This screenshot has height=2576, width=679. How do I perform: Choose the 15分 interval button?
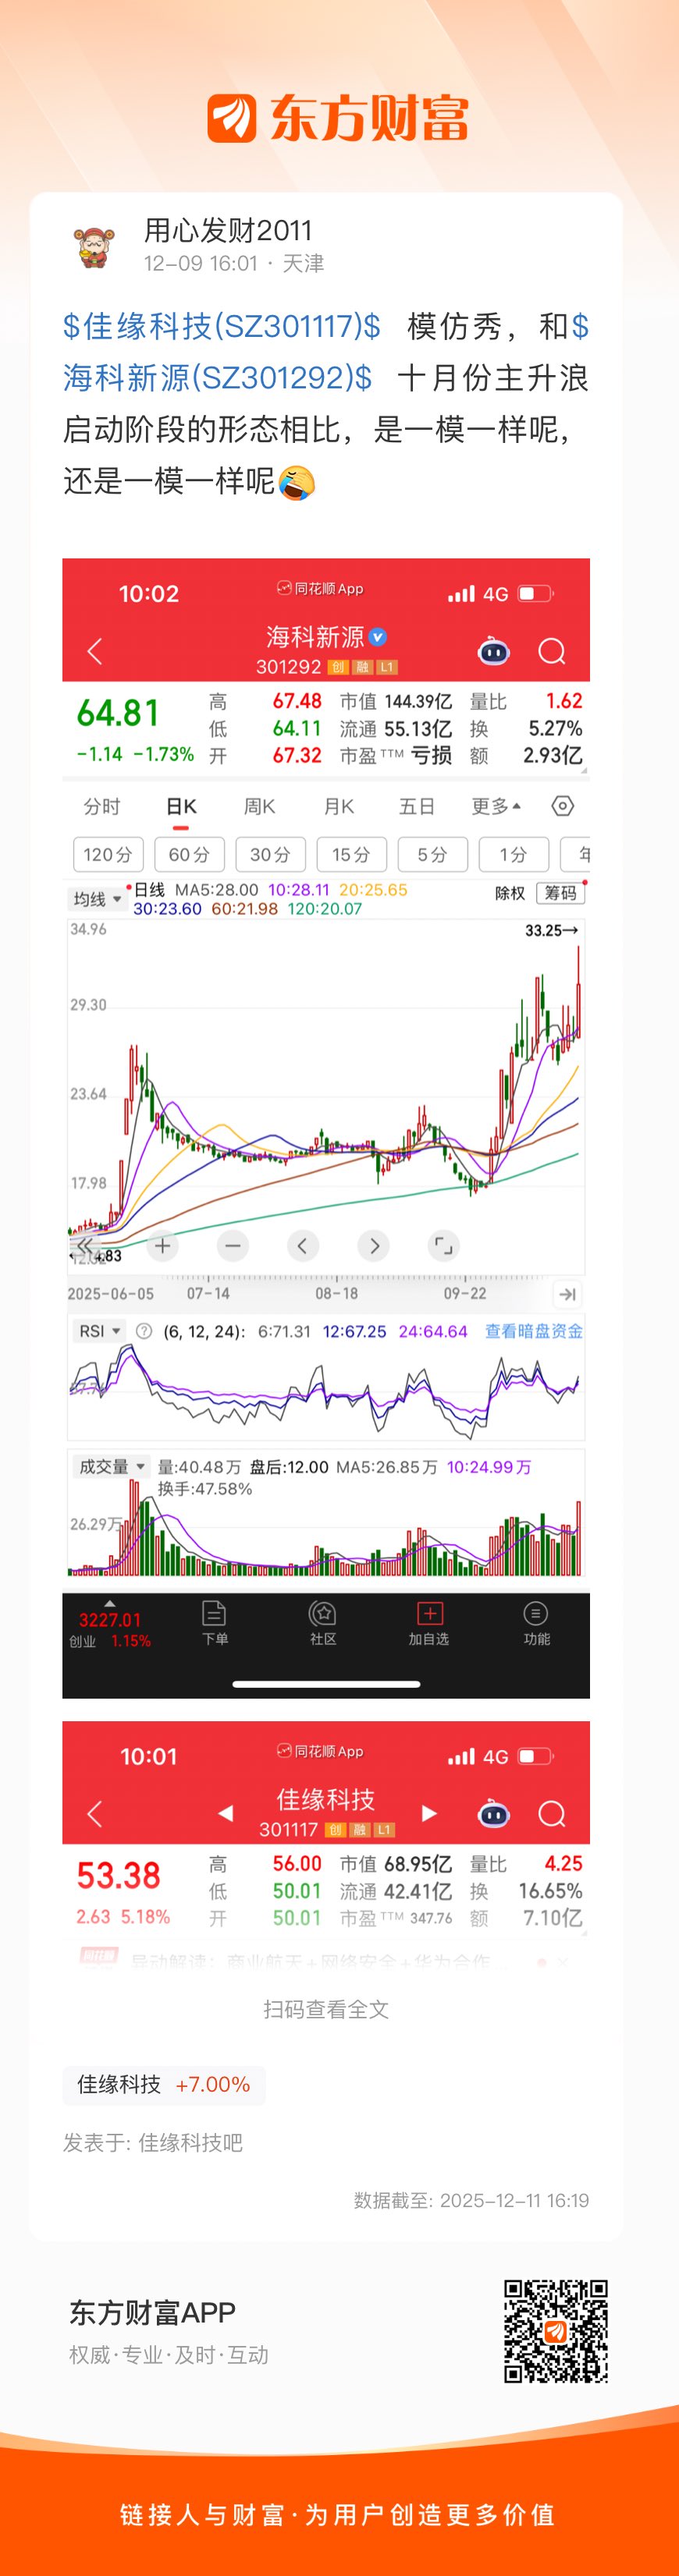coord(352,854)
